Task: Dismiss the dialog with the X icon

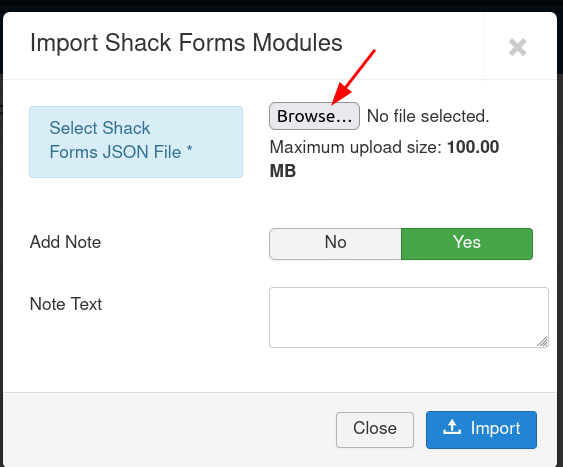Action: (517, 47)
